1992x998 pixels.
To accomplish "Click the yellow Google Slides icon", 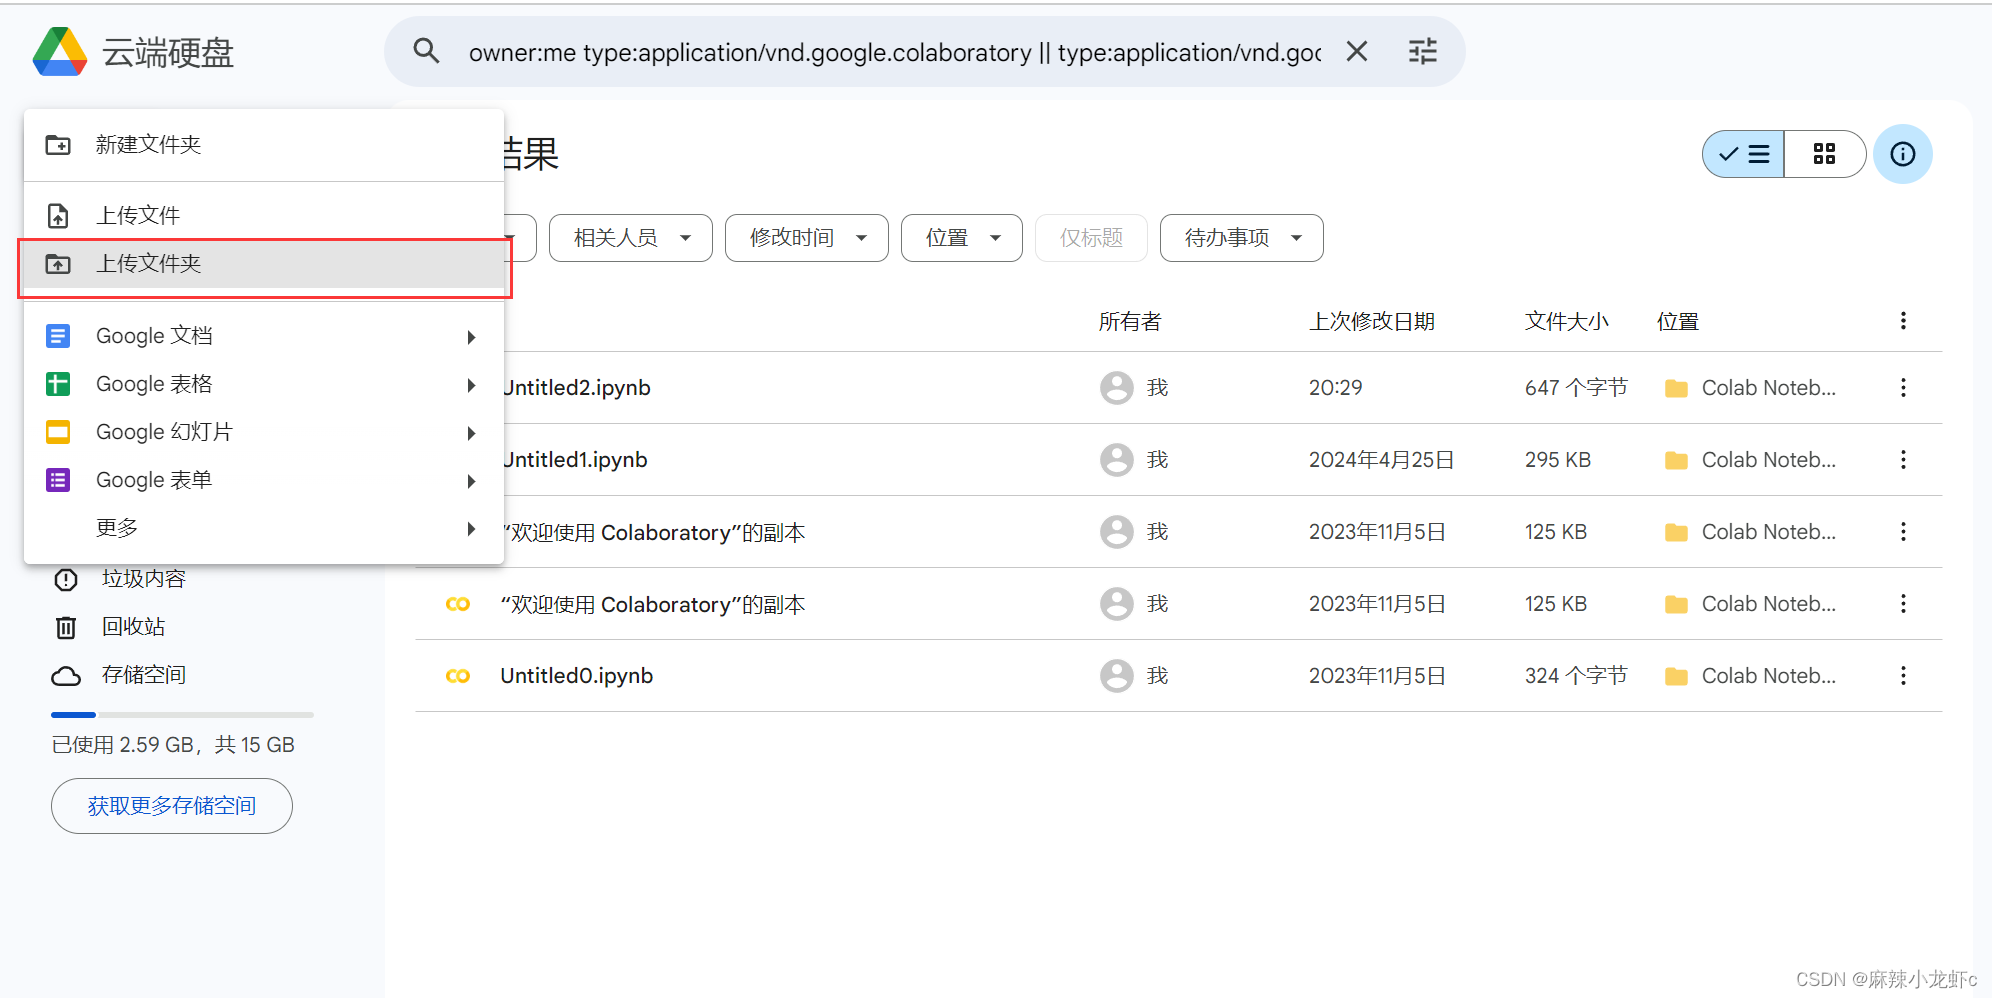I will coord(58,432).
